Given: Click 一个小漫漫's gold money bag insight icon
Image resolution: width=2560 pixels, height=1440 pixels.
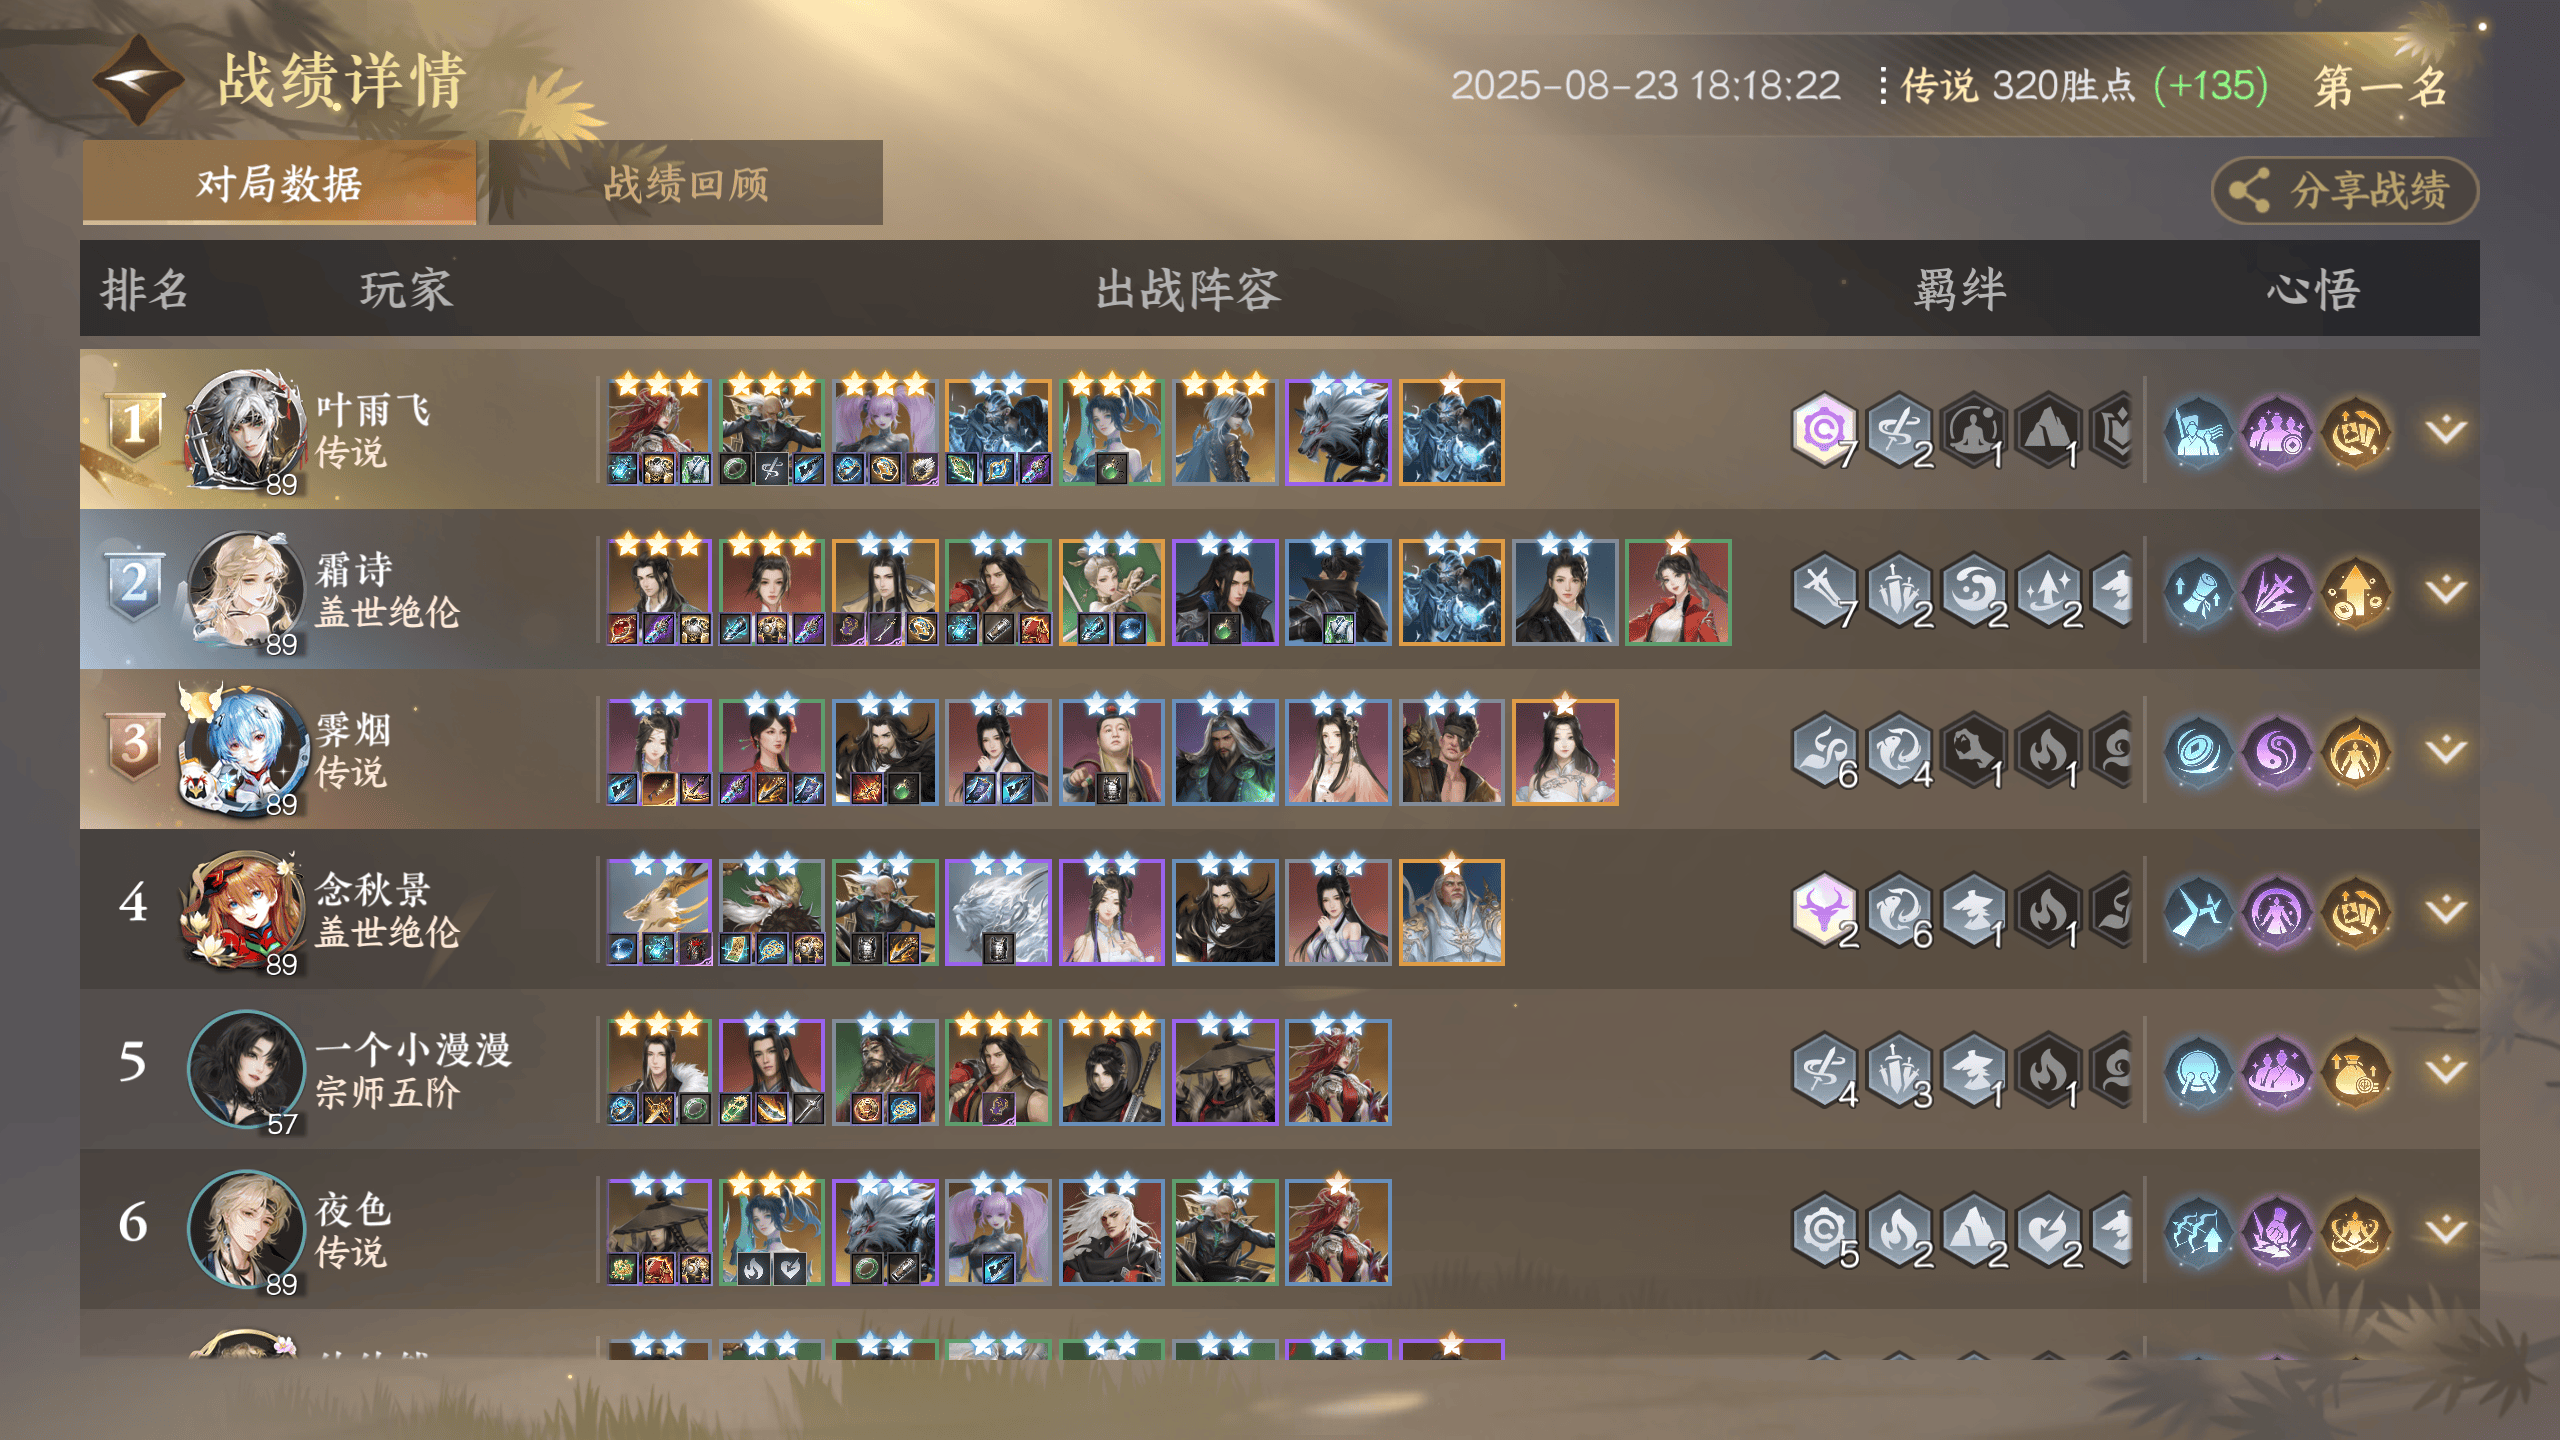Looking at the screenshot, I should click(2356, 1070).
